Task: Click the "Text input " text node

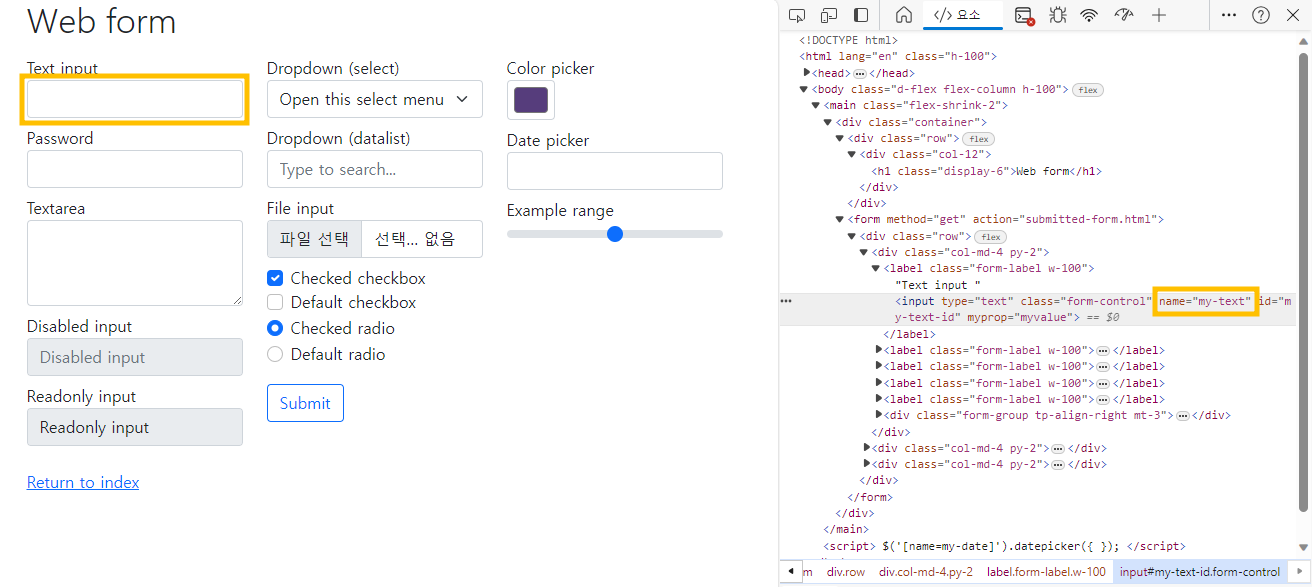Action: click(937, 285)
